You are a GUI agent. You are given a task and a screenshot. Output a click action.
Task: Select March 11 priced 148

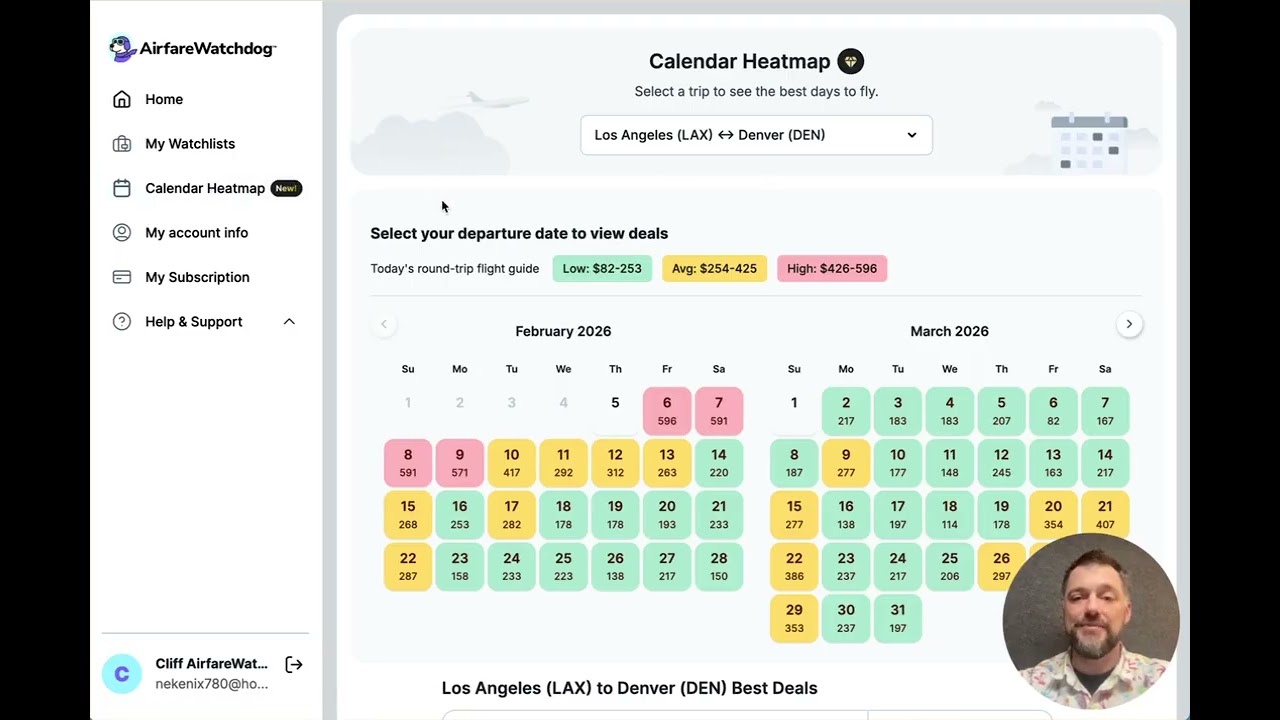(950, 463)
